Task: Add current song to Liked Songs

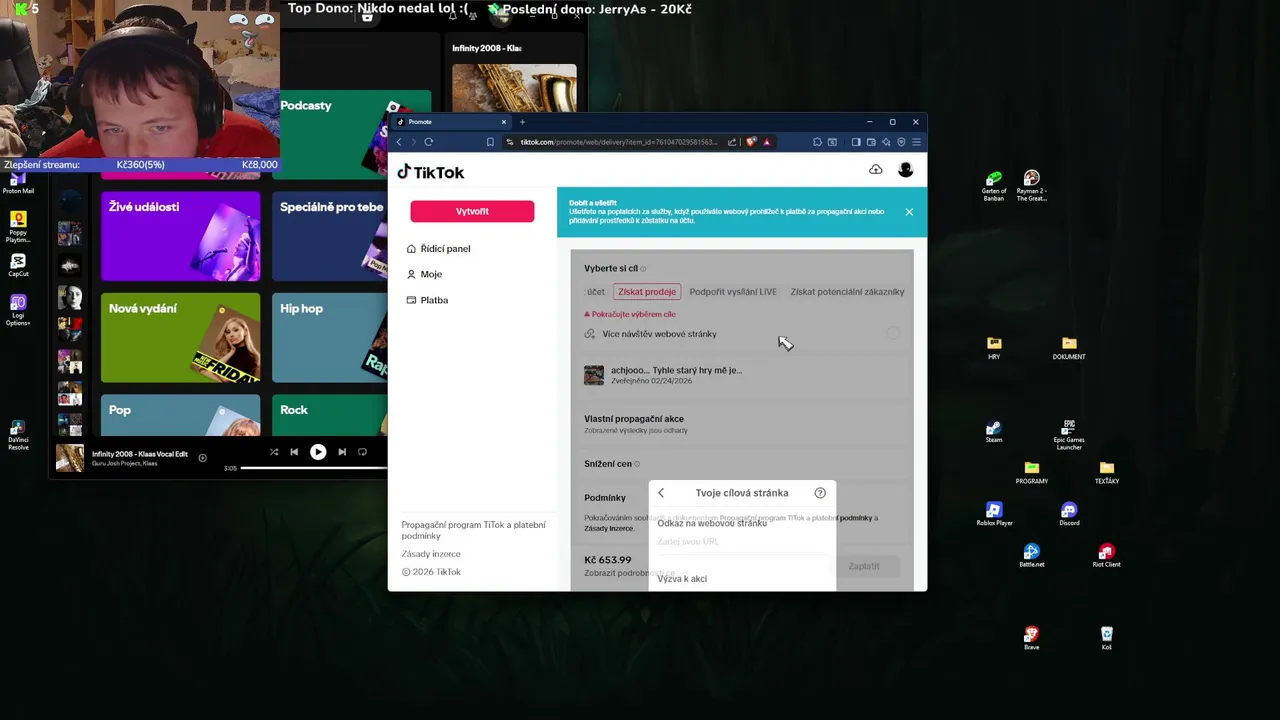Action: click(203, 458)
